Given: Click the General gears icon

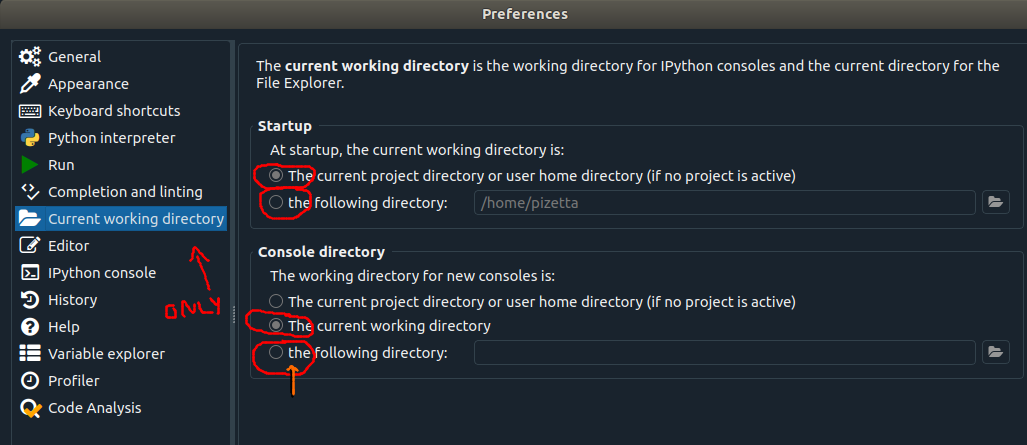Looking at the screenshot, I should 30,57.
